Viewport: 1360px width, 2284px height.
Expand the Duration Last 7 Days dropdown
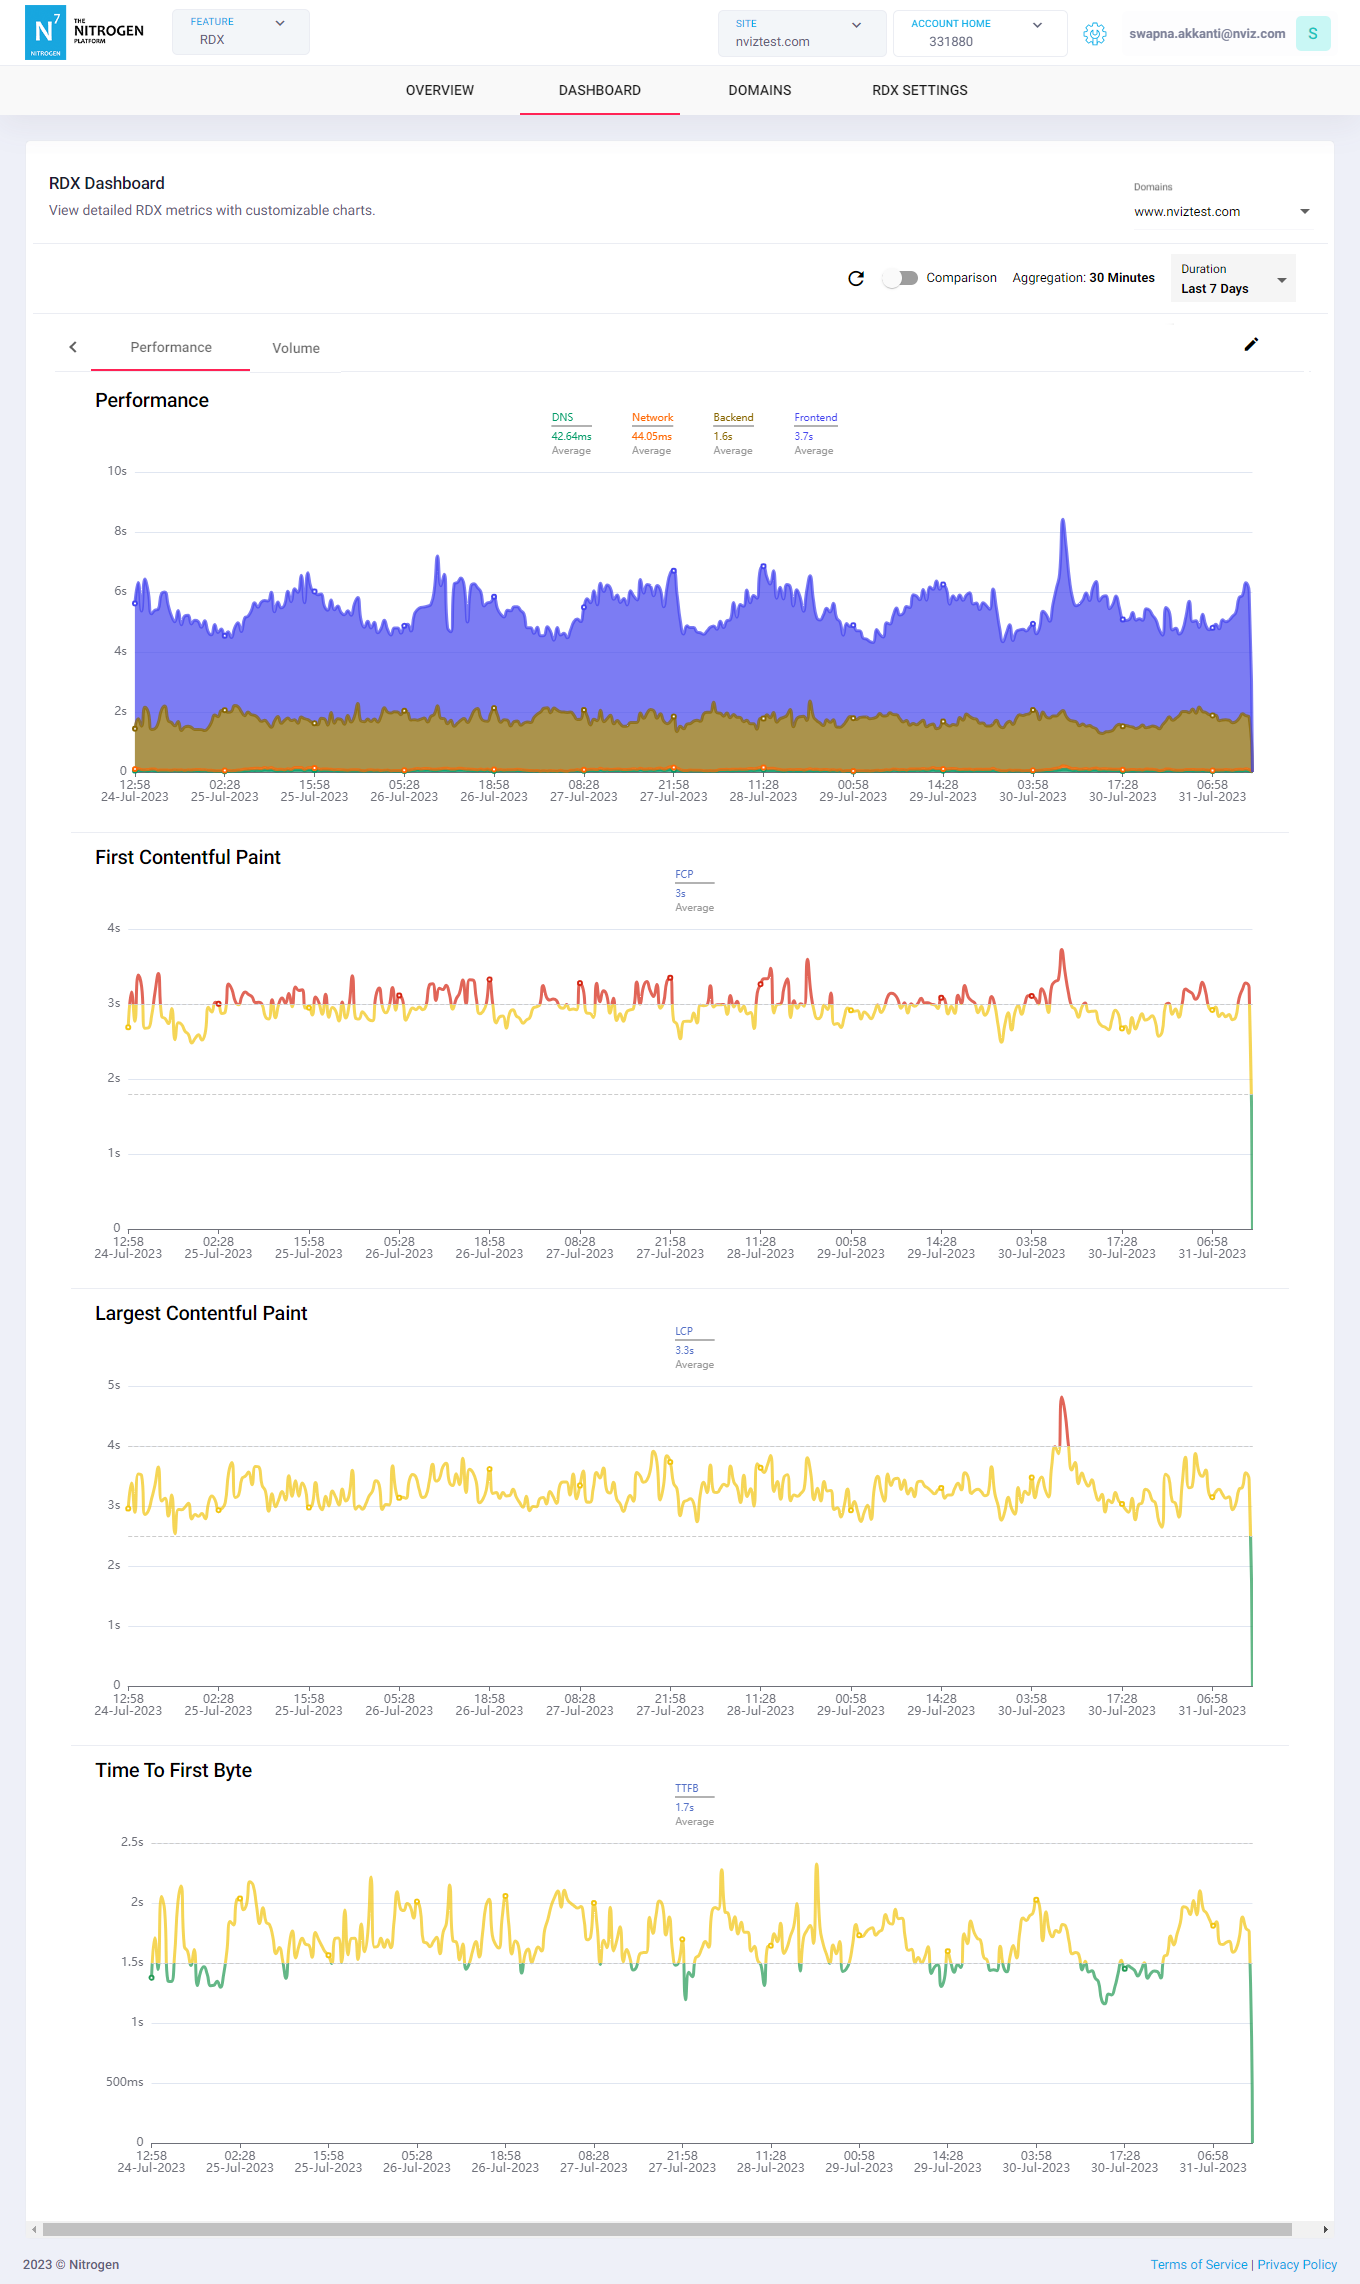(1232, 279)
